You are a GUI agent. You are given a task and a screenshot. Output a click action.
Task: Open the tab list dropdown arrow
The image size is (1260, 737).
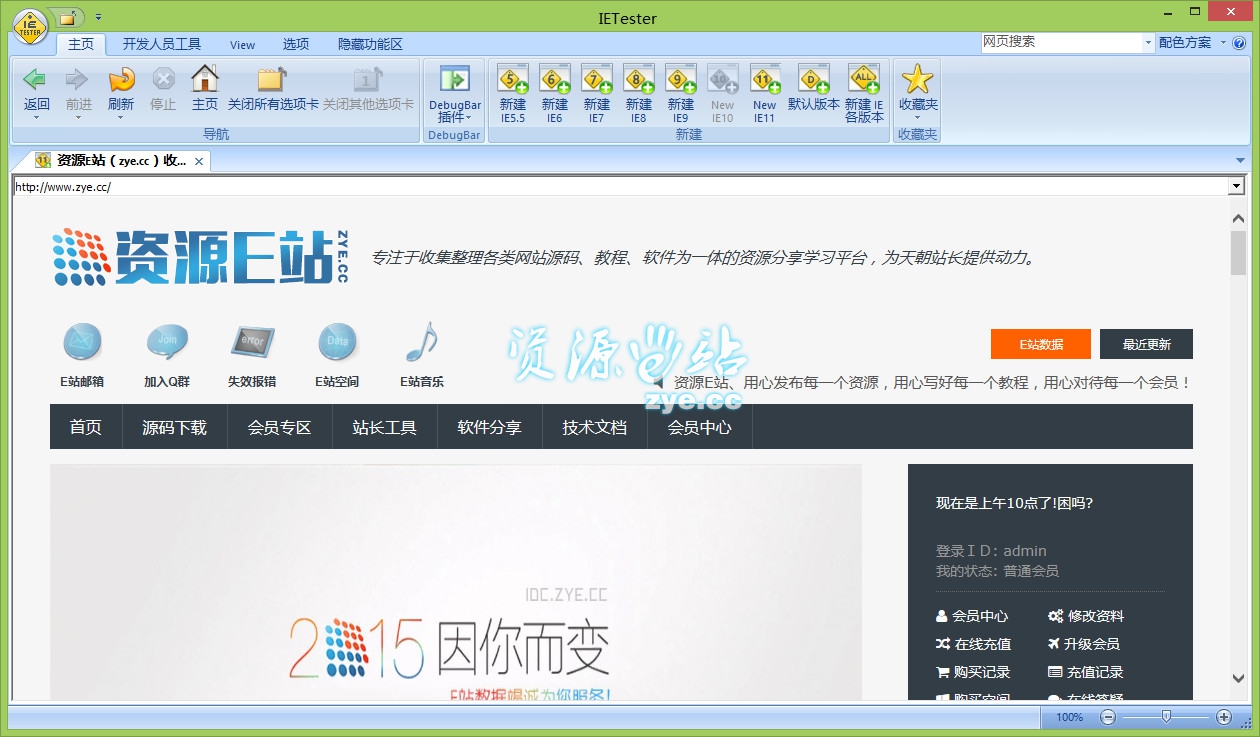(1240, 160)
